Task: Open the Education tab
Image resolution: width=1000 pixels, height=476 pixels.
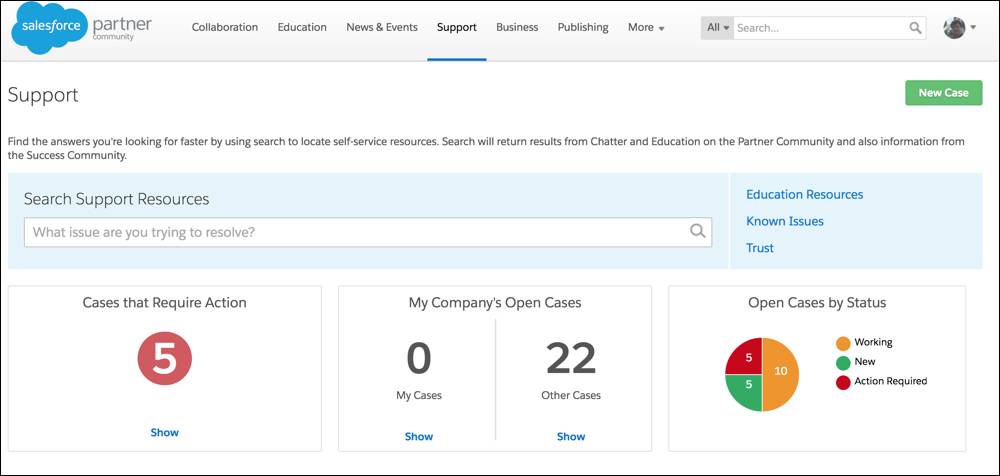Action: tap(302, 27)
